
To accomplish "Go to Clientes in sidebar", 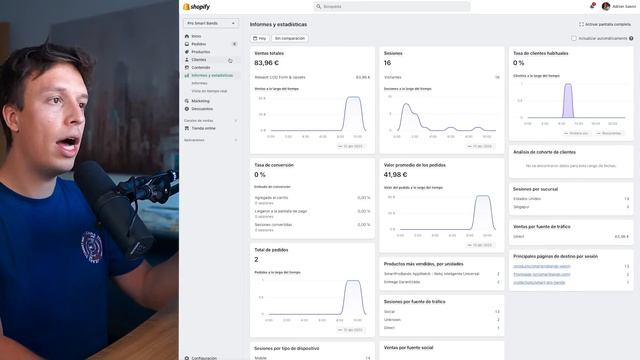I will [x=199, y=60].
